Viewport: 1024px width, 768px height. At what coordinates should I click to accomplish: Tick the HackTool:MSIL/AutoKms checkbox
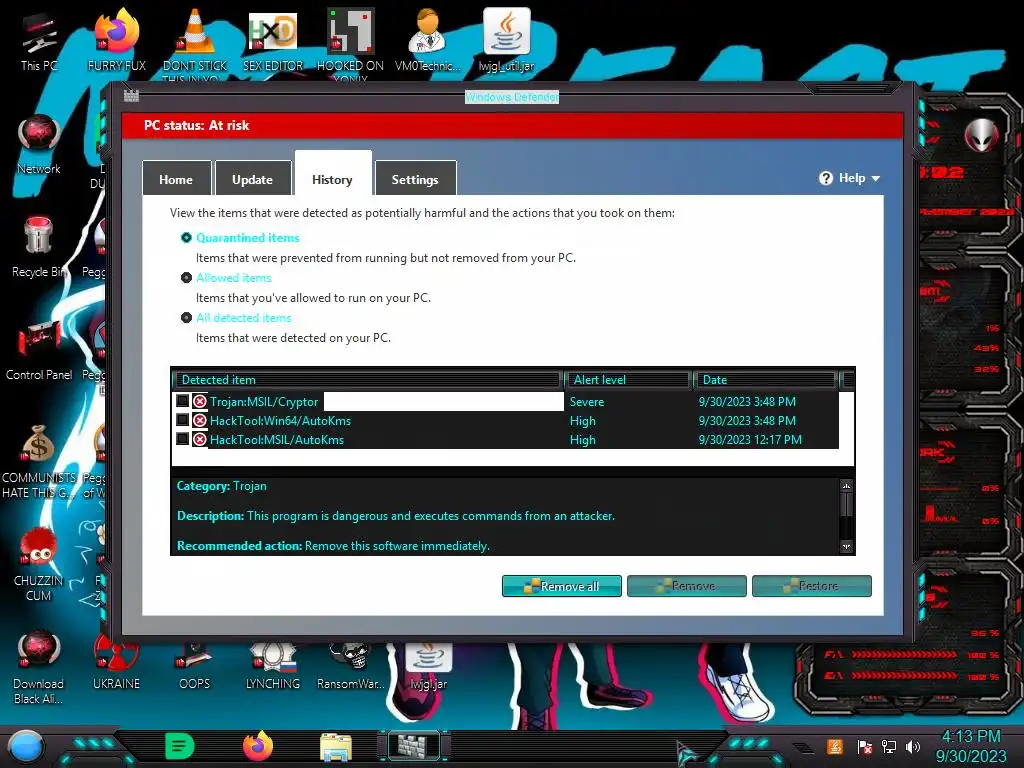pyautogui.click(x=183, y=439)
